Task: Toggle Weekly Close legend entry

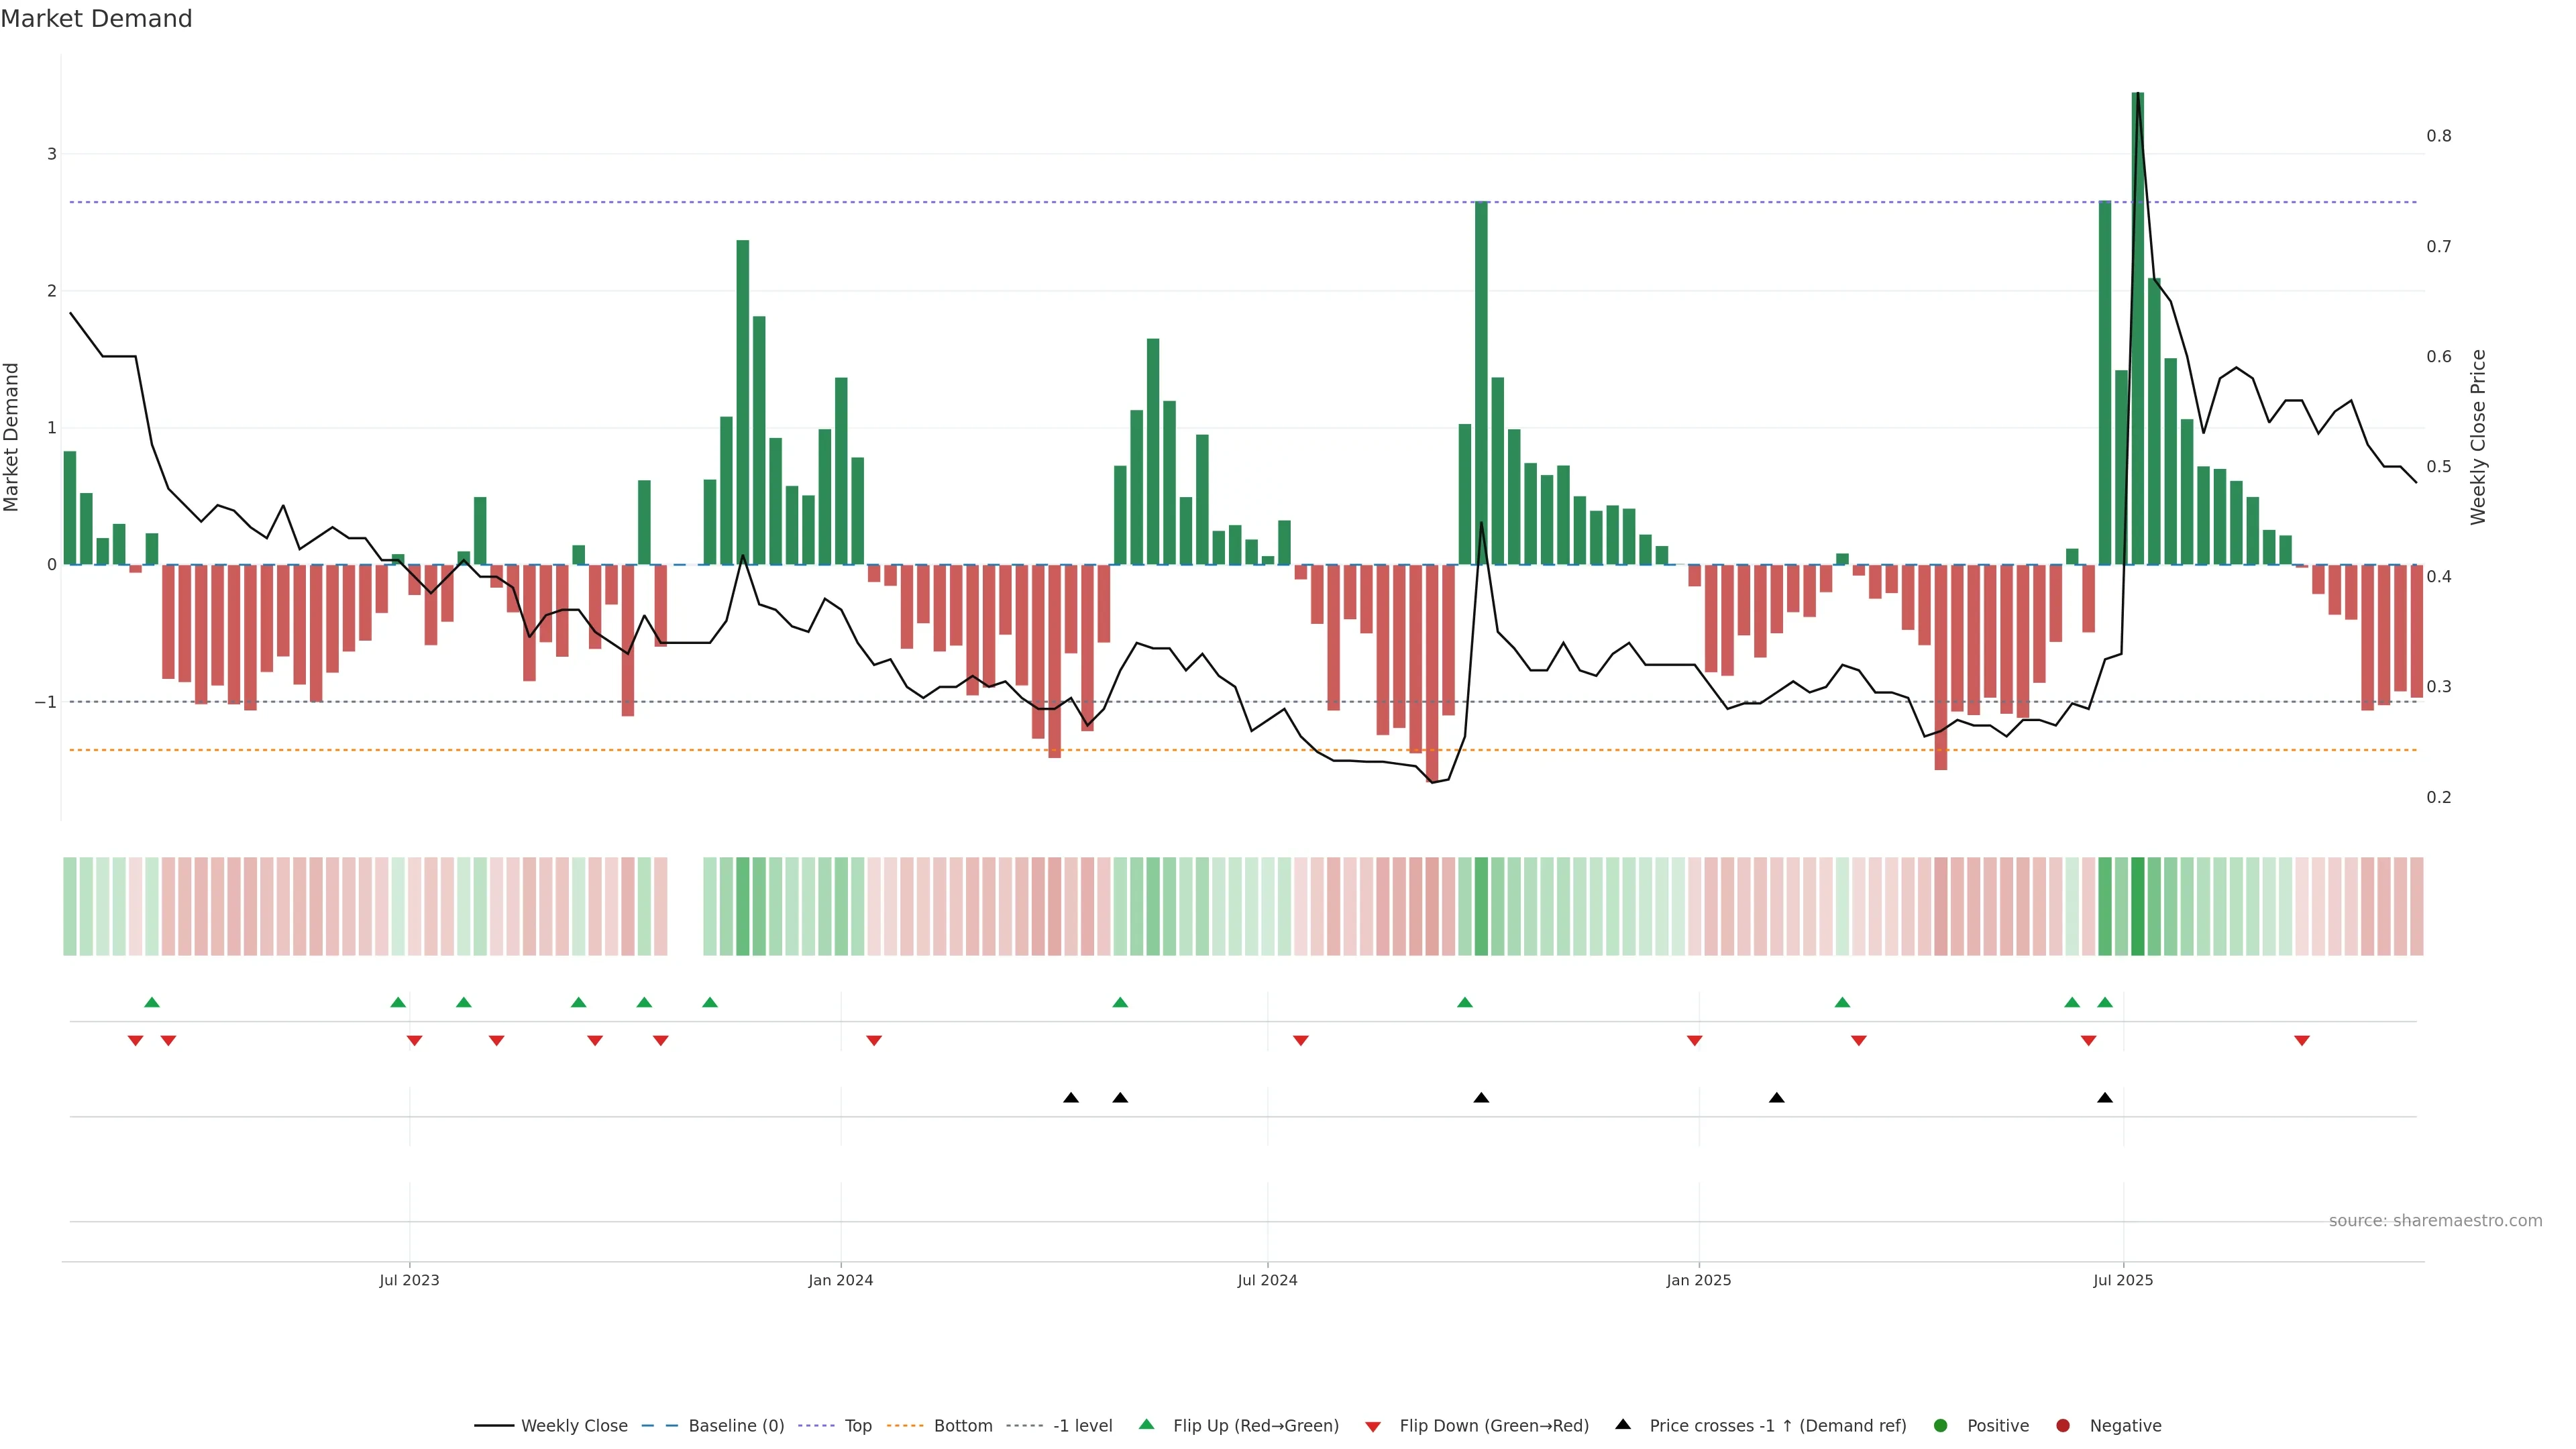Action: [x=573, y=1426]
